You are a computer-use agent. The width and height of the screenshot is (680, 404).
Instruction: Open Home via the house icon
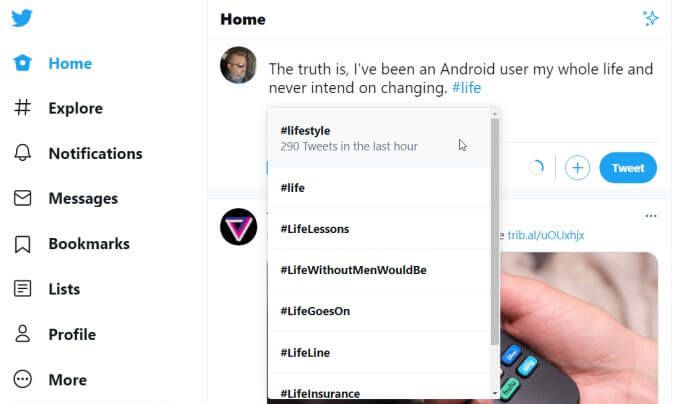tap(23, 63)
